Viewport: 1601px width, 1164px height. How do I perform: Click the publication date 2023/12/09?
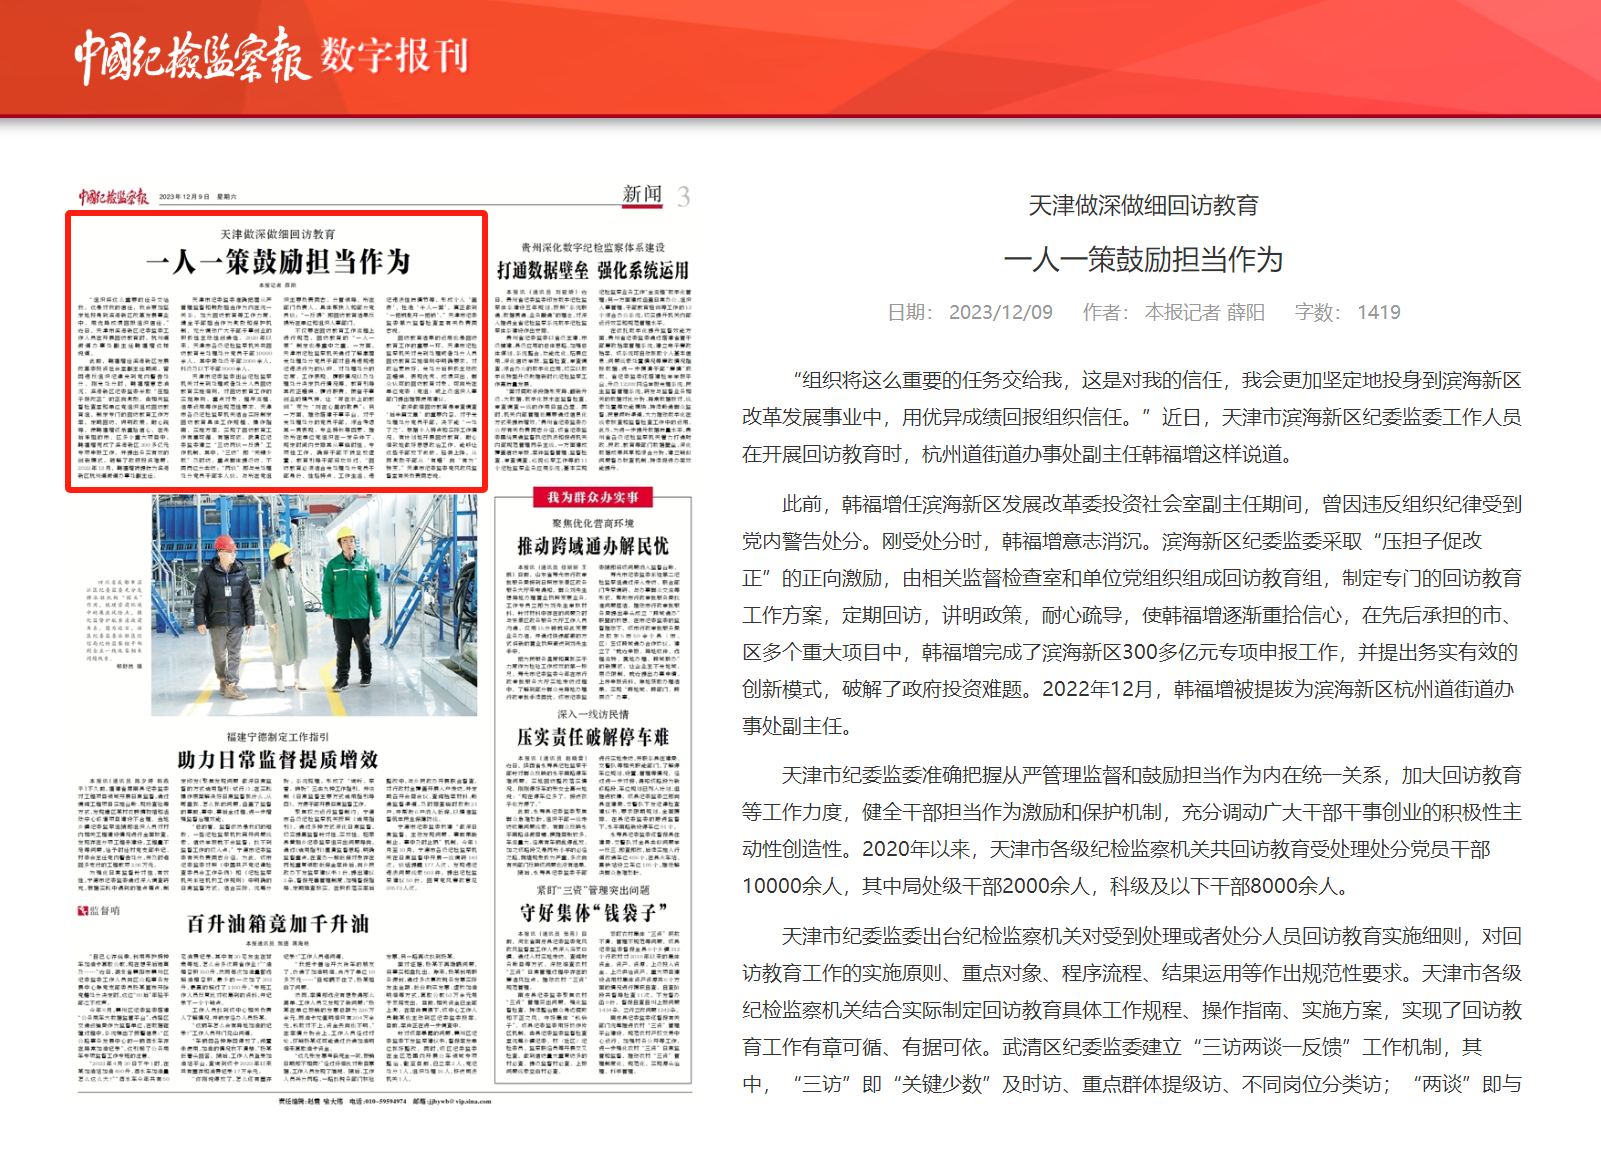[1000, 312]
